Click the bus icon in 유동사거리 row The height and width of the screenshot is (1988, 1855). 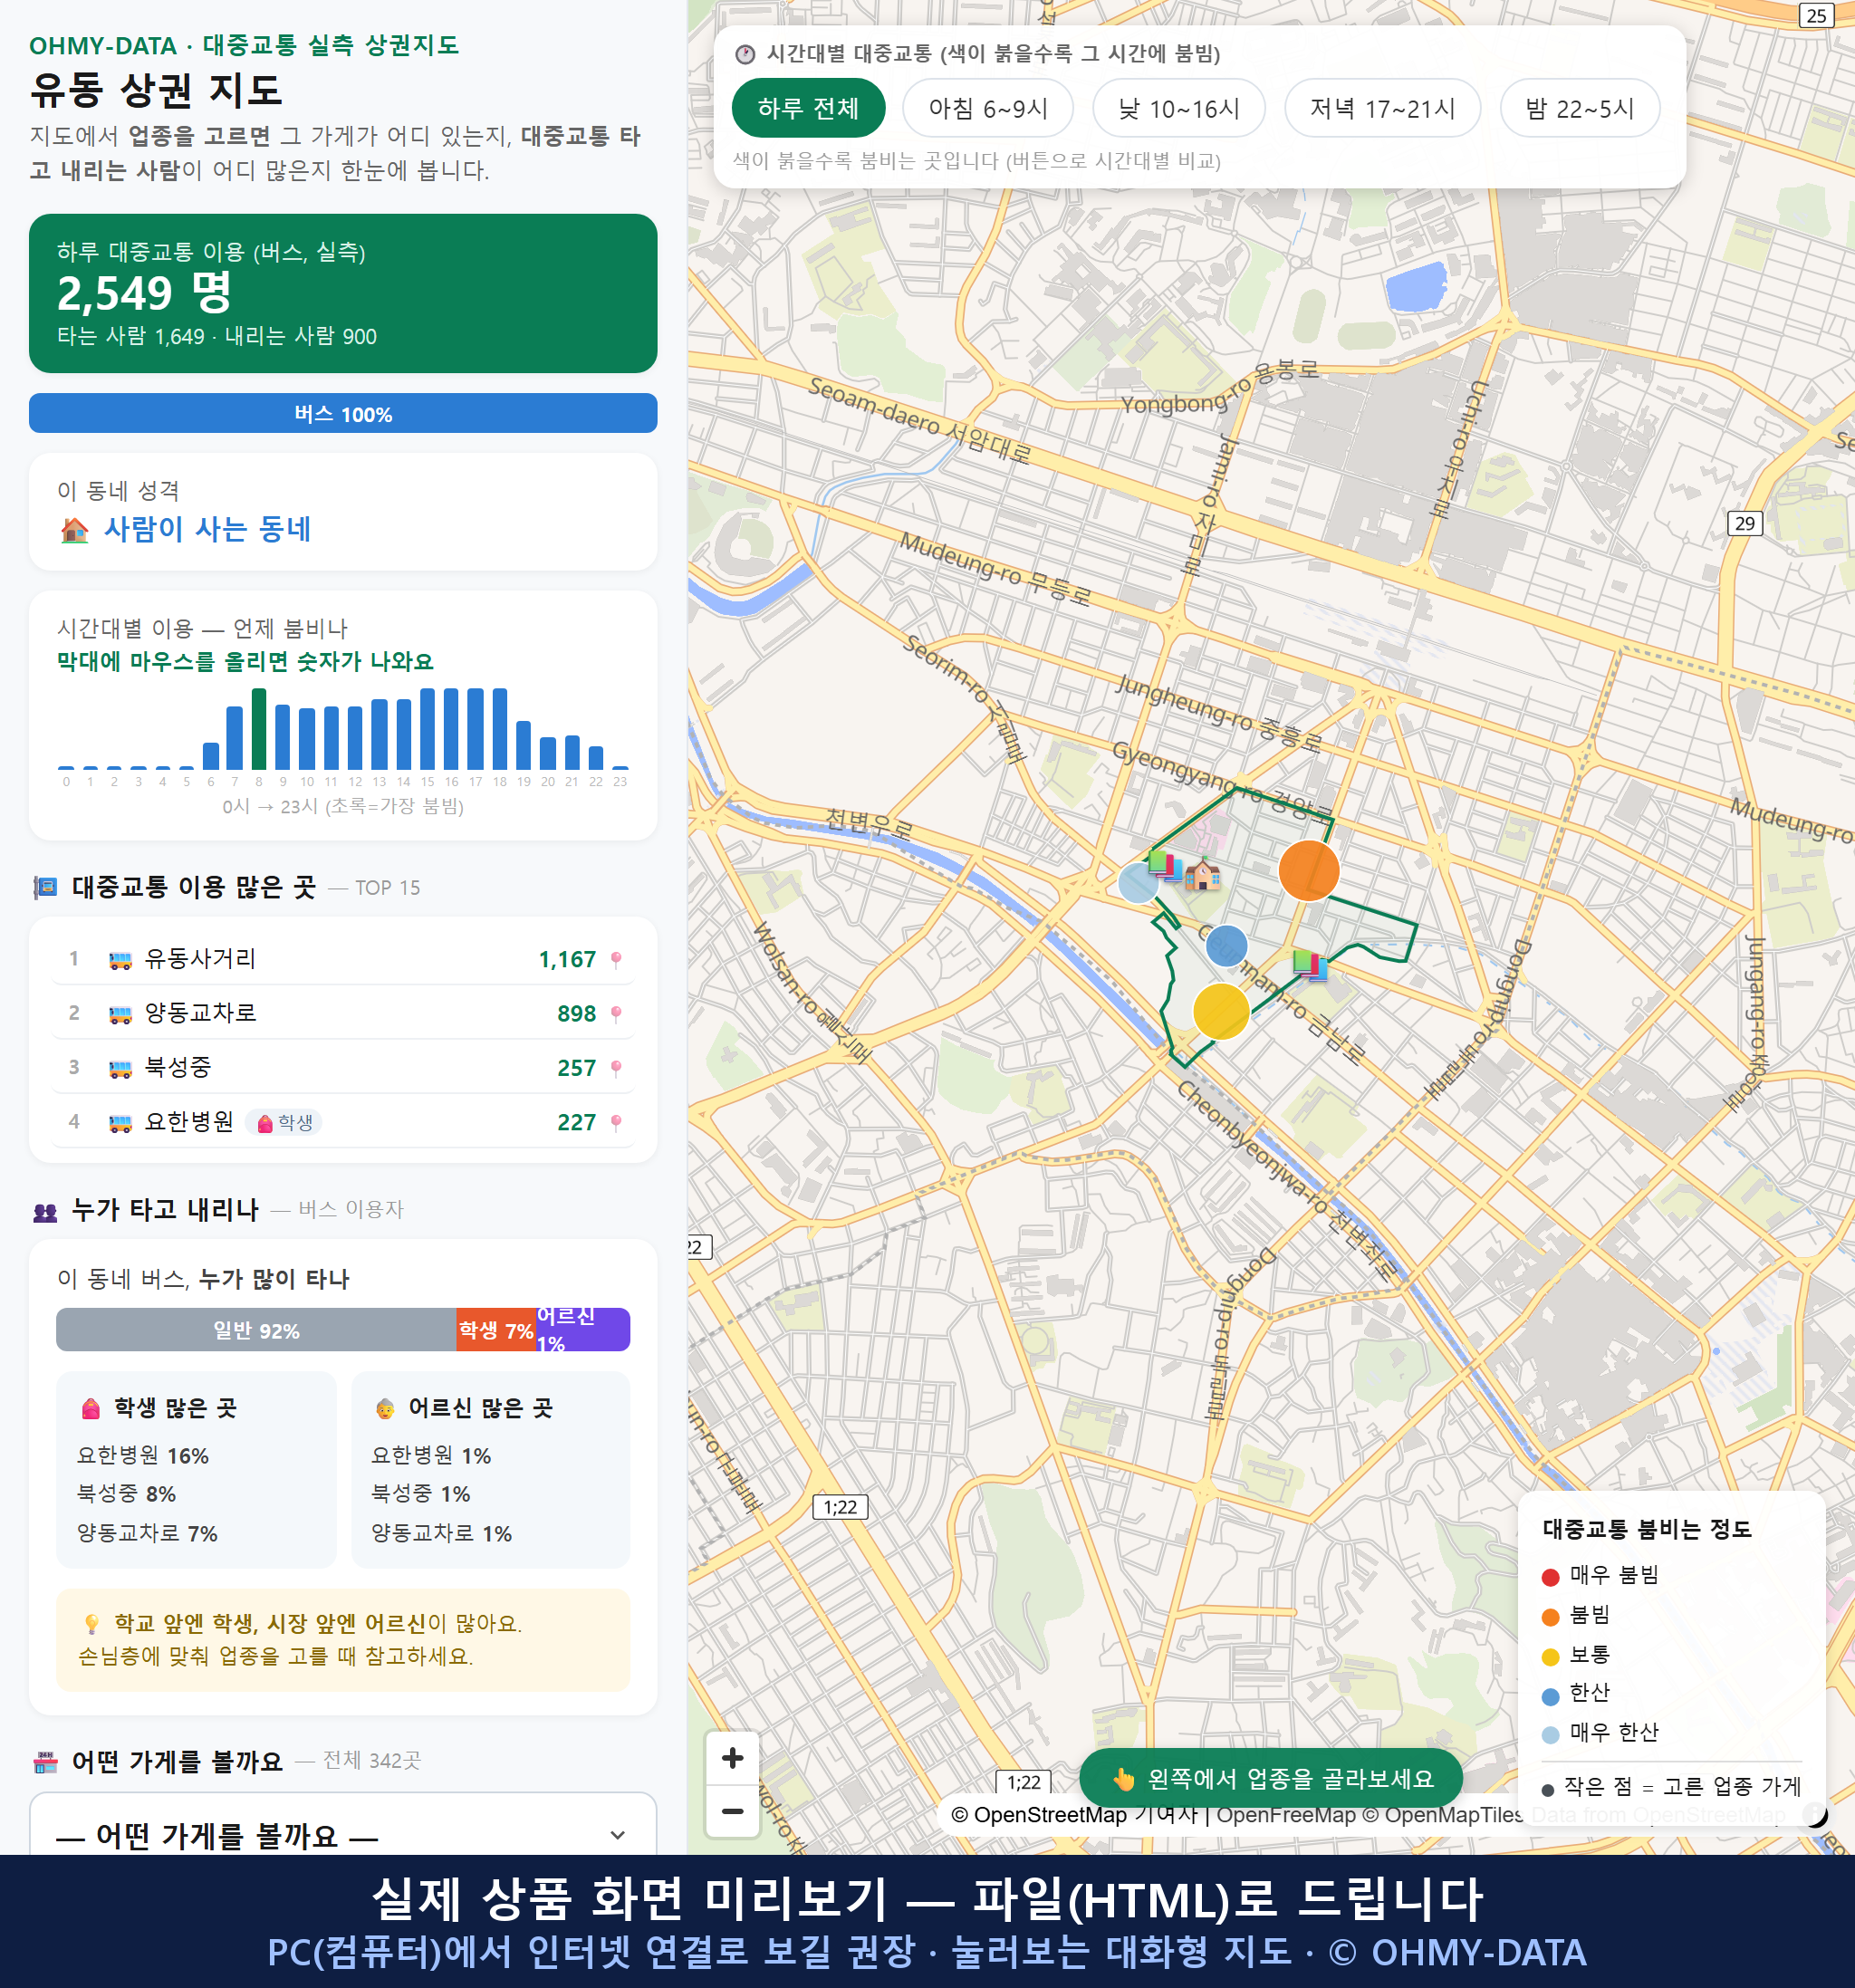[x=120, y=960]
